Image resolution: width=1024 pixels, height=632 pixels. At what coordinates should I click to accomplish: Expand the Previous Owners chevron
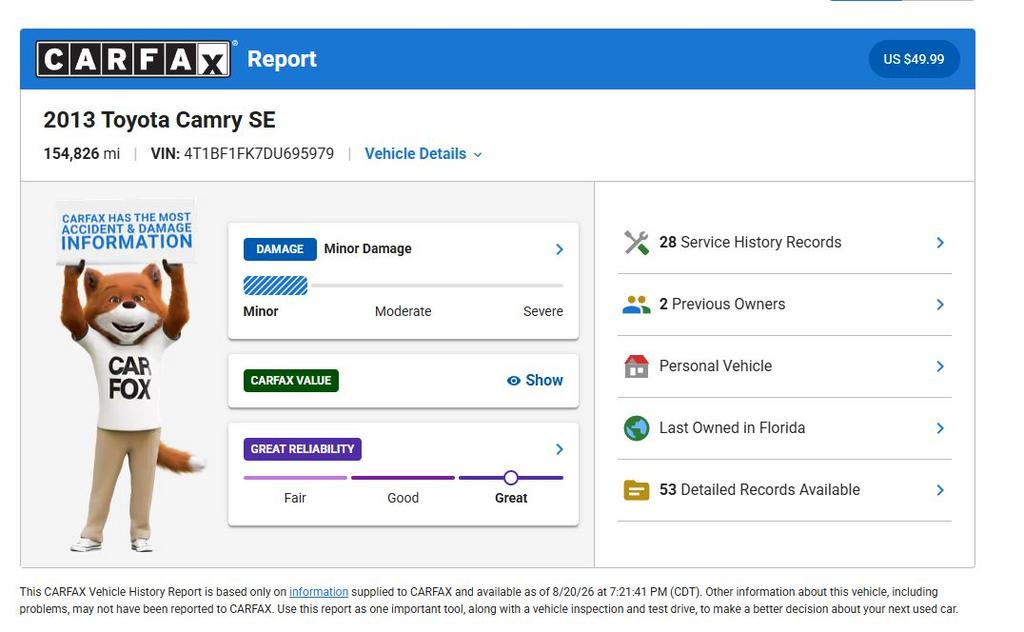pyautogui.click(x=940, y=305)
